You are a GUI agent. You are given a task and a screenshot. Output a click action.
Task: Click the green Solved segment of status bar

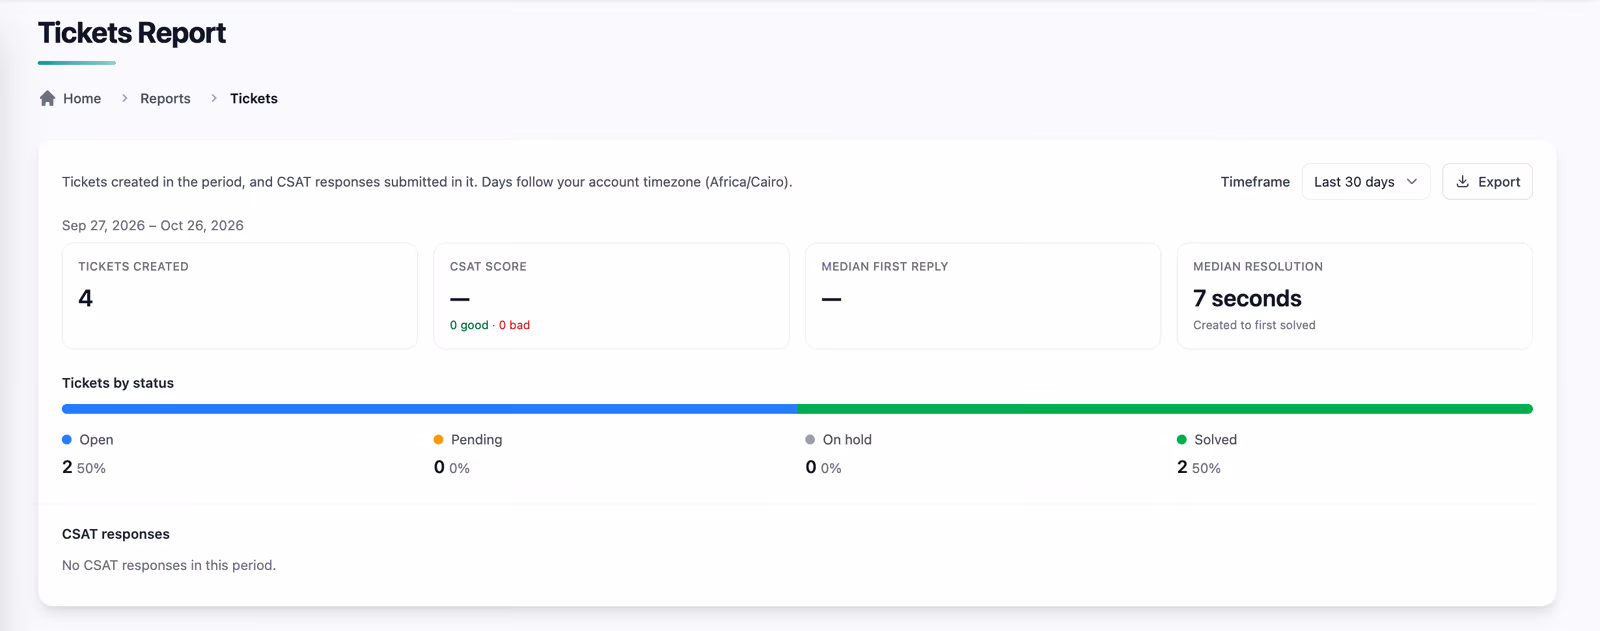point(1165,409)
